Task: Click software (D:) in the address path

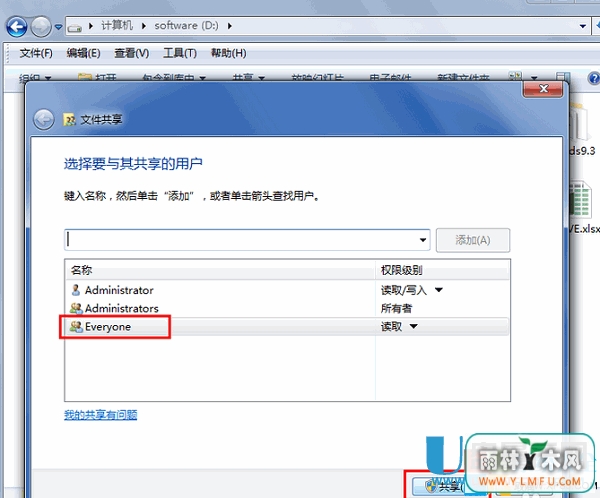Action: (x=186, y=26)
